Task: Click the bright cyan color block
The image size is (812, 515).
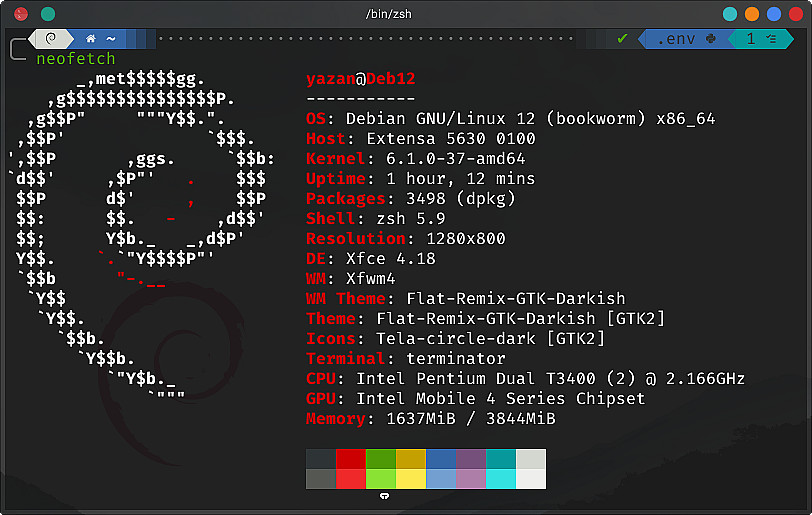Action: pos(501,479)
